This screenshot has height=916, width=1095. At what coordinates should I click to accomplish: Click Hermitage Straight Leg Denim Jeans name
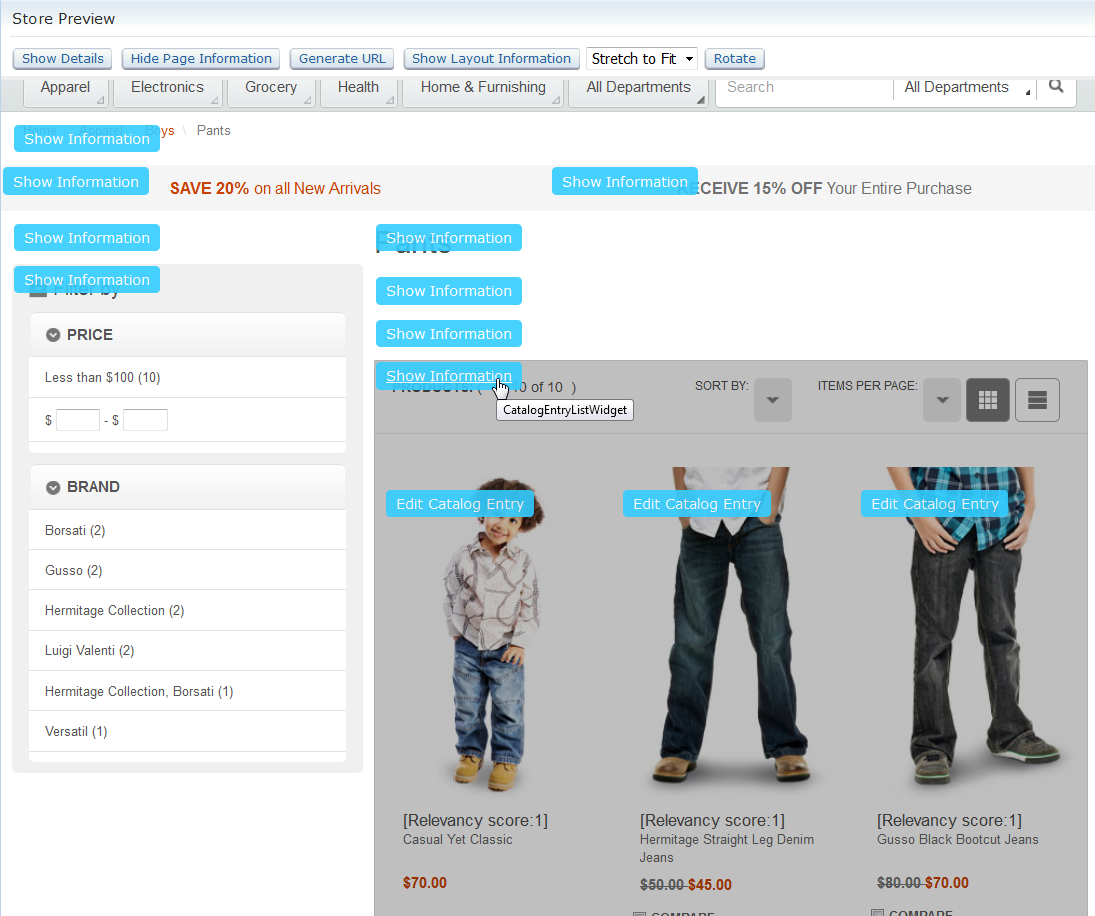(x=726, y=848)
